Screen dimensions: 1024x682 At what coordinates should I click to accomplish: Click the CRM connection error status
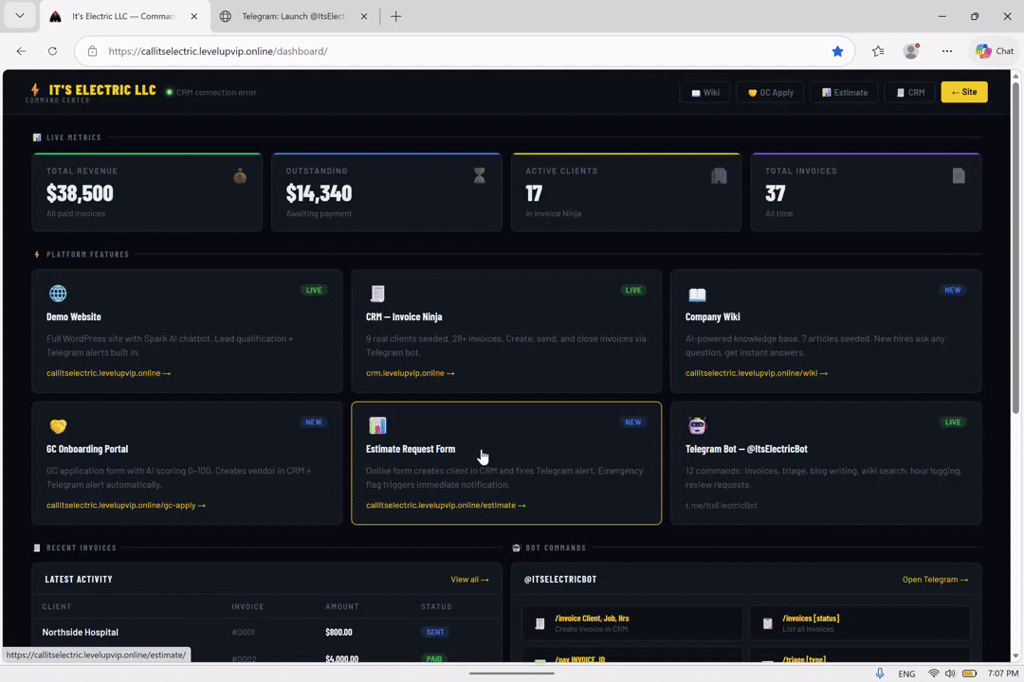click(211, 92)
